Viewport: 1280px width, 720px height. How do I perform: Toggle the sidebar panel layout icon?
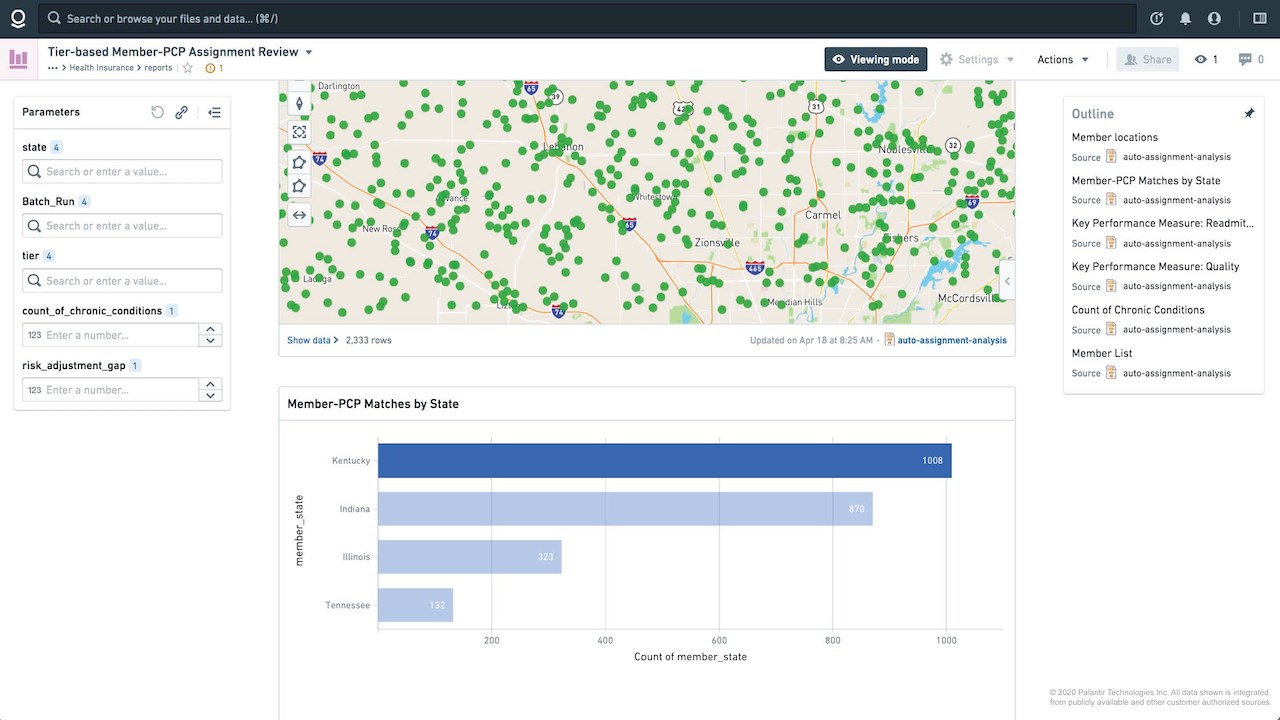click(x=1259, y=18)
